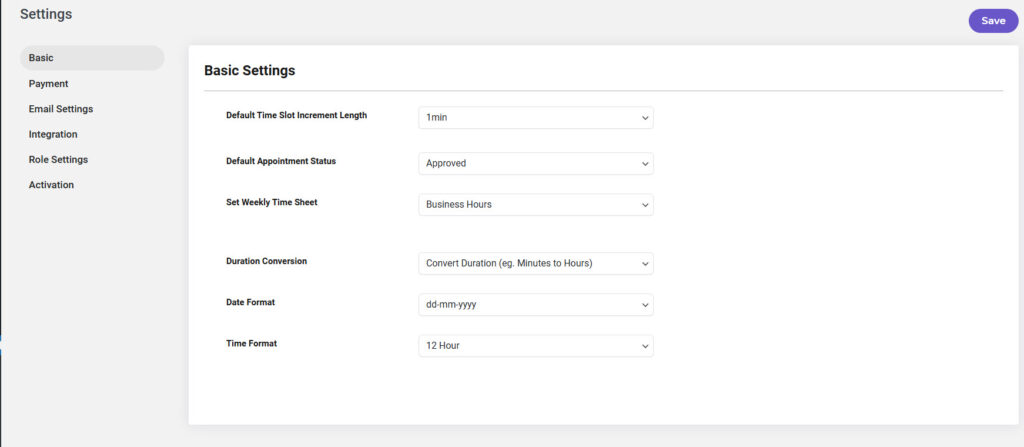The image size is (1024, 447).
Task: Click chevron on Convert Duration selector
Action: [645, 264]
